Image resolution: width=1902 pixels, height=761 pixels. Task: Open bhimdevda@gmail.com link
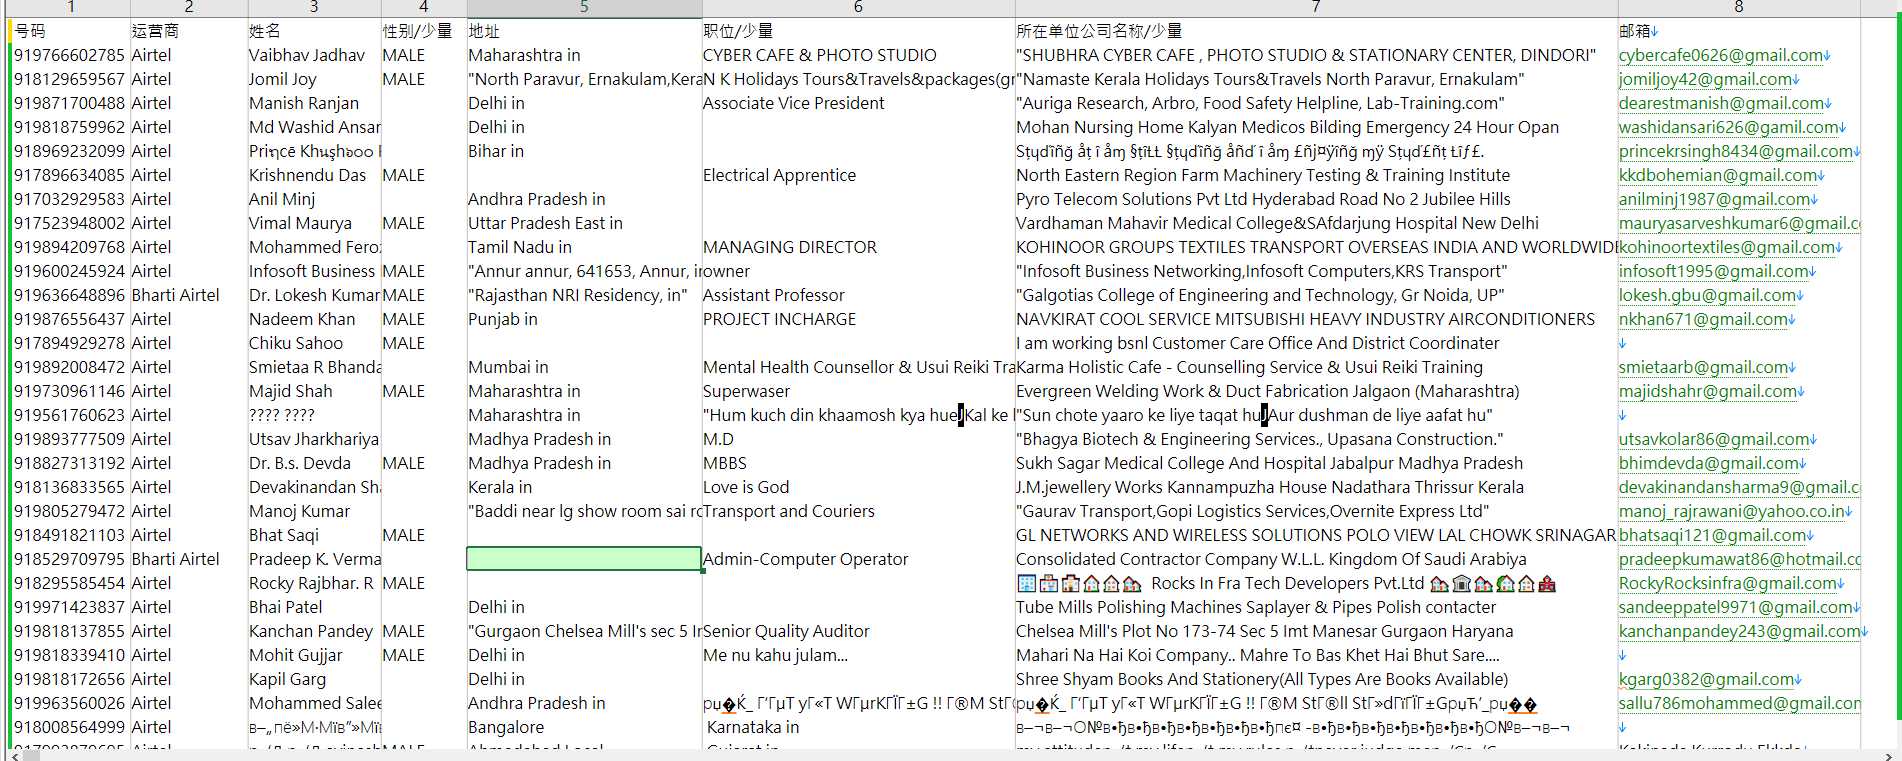click(1709, 463)
